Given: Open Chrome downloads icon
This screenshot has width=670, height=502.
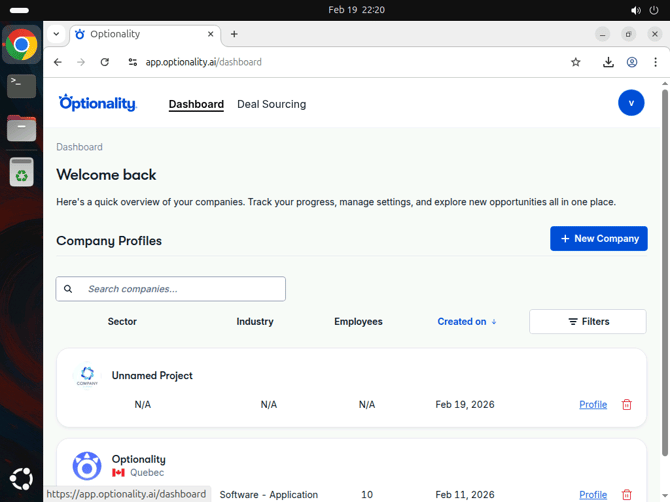Looking at the screenshot, I should (x=608, y=62).
